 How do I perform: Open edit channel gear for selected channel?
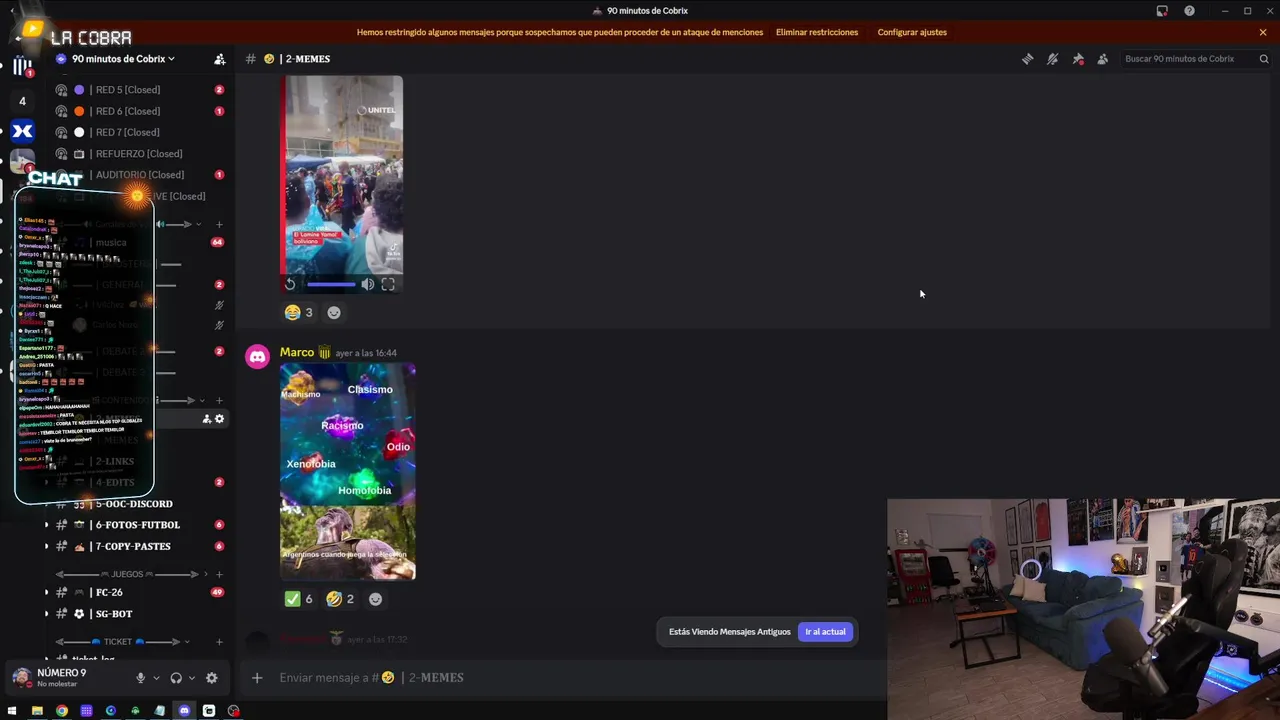coord(220,419)
